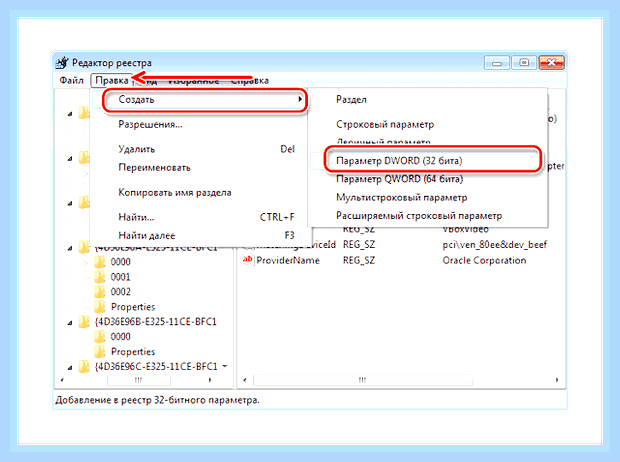
Task: Create Параметр QWORD (64 бита)
Action: [x=399, y=179]
